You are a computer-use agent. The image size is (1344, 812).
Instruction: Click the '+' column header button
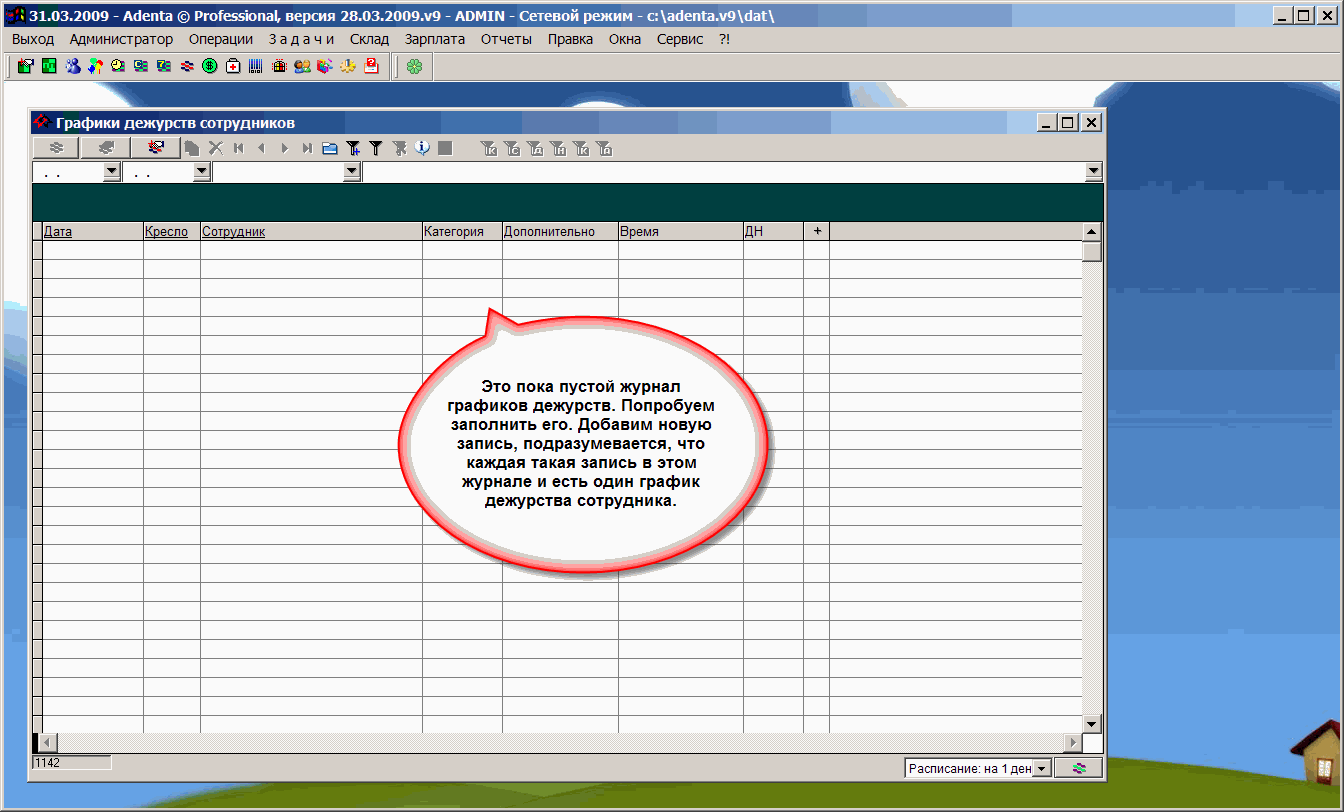tap(816, 231)
